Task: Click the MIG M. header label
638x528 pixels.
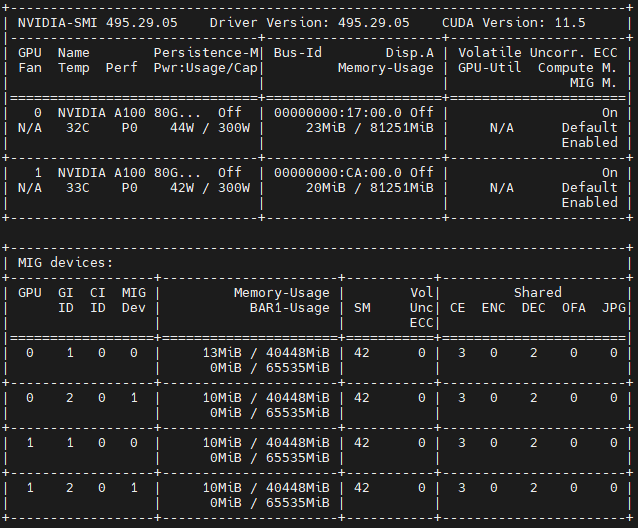Action: [594, 83]
